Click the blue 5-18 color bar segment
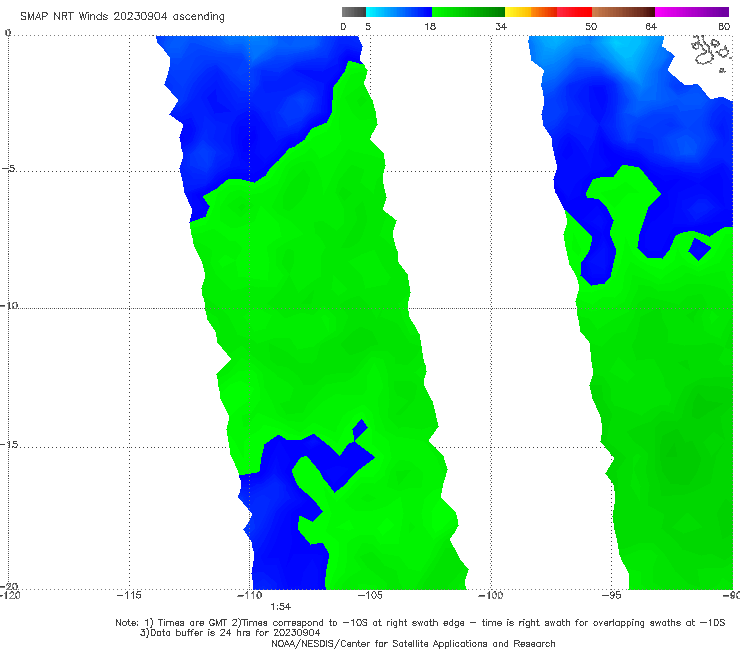740x650 pixels. (x=399, y=12)
